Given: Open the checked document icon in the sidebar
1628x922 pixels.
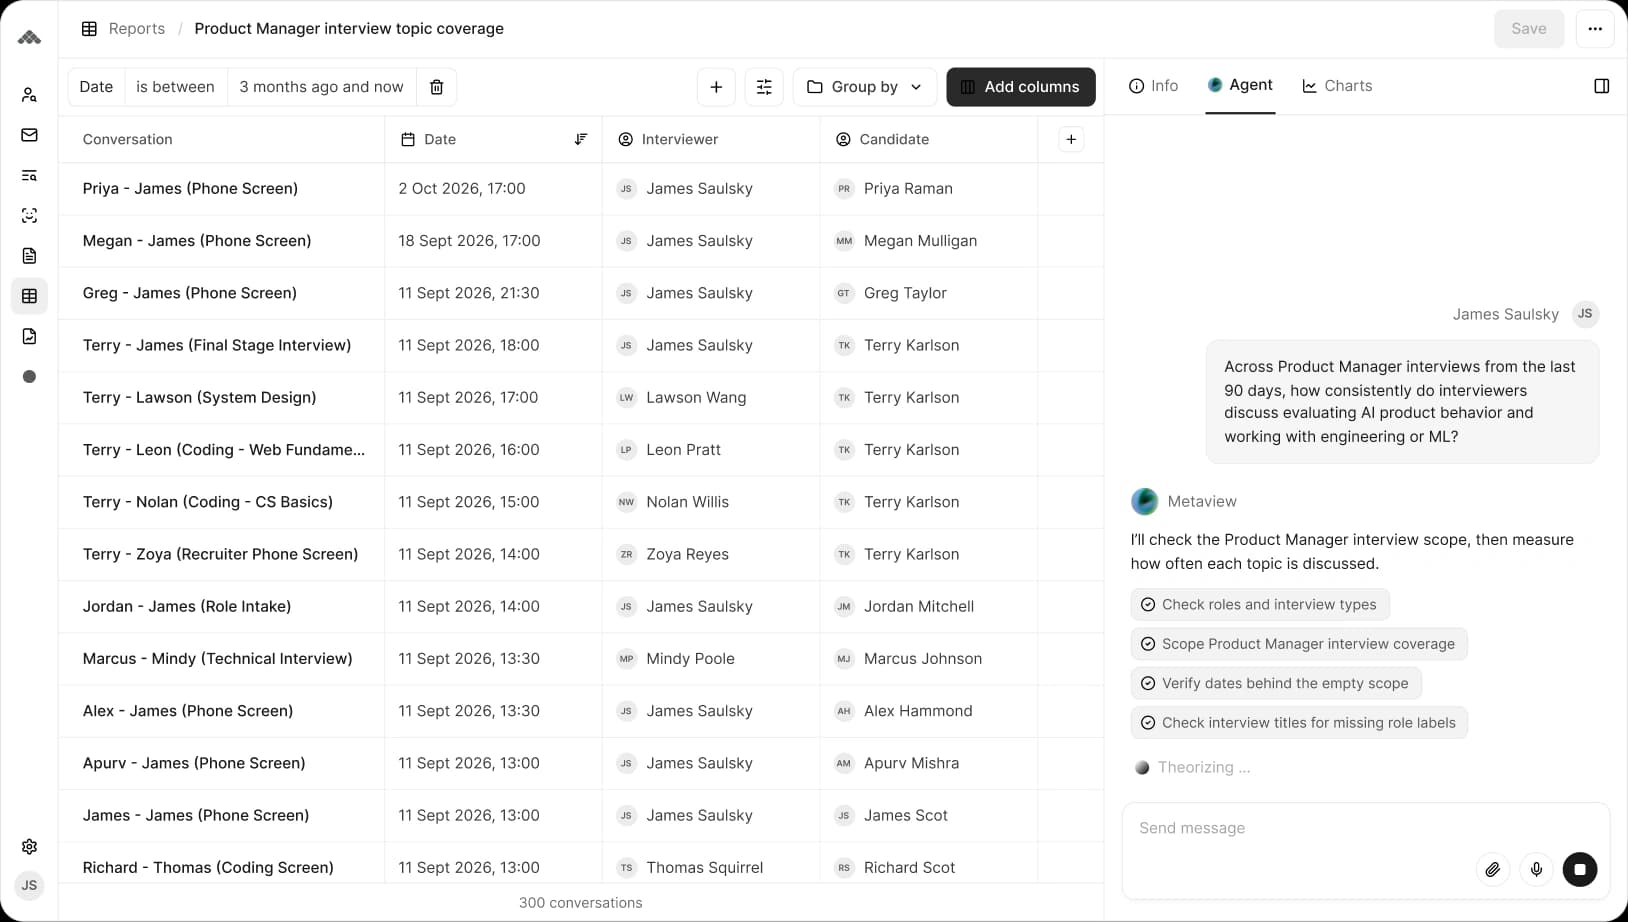Looking at the screenshot, I should coord(29,336).
